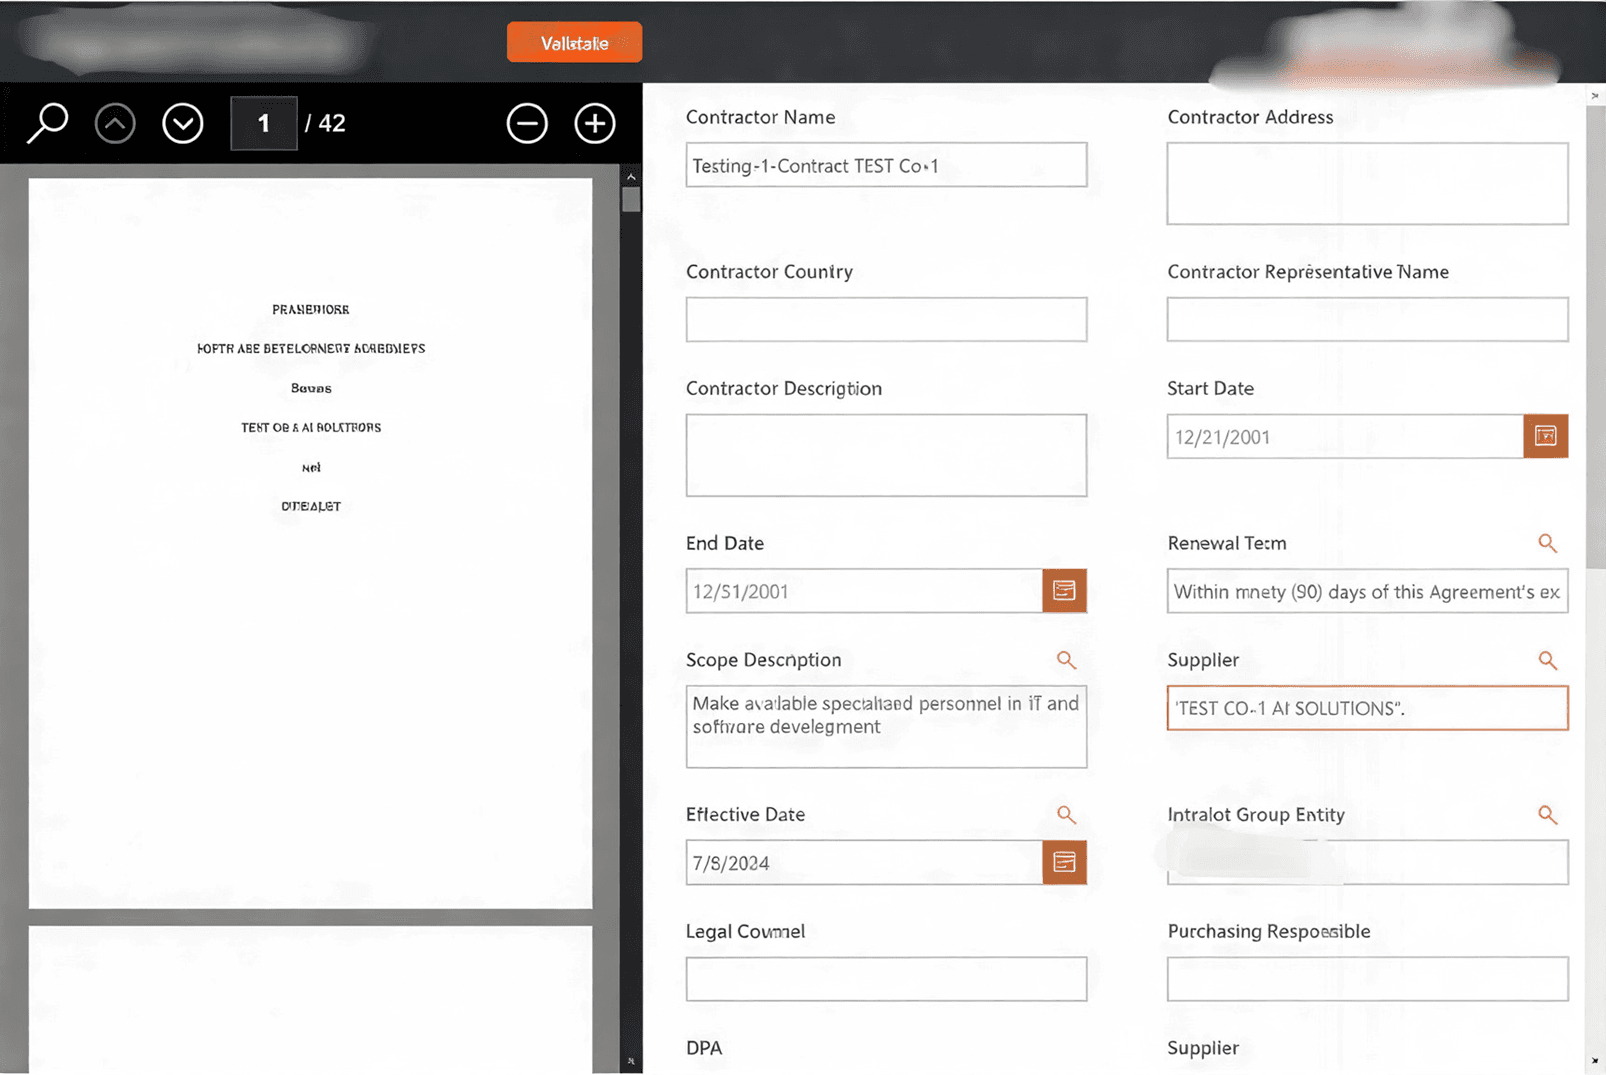Click the first page thumbnail of the document
Viewport: 1606px width, 1075px height.
[310, 543]
